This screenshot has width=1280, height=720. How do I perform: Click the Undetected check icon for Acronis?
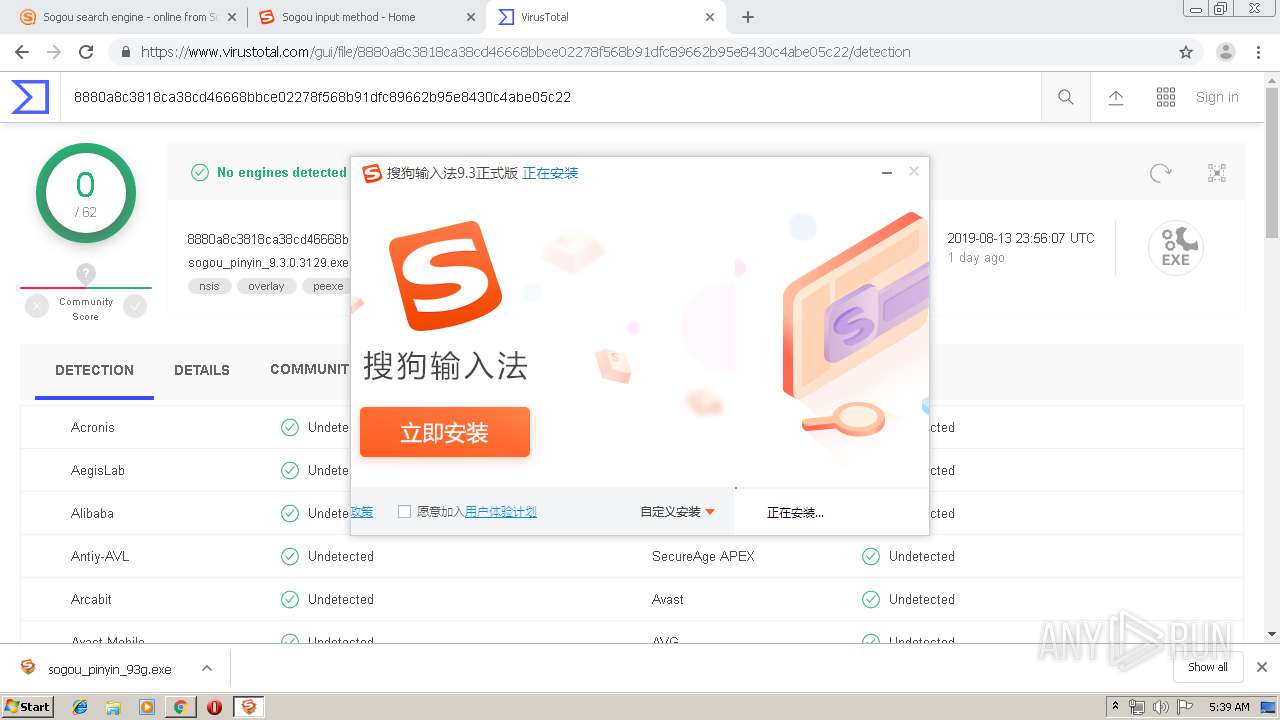(x=290, y=427)
